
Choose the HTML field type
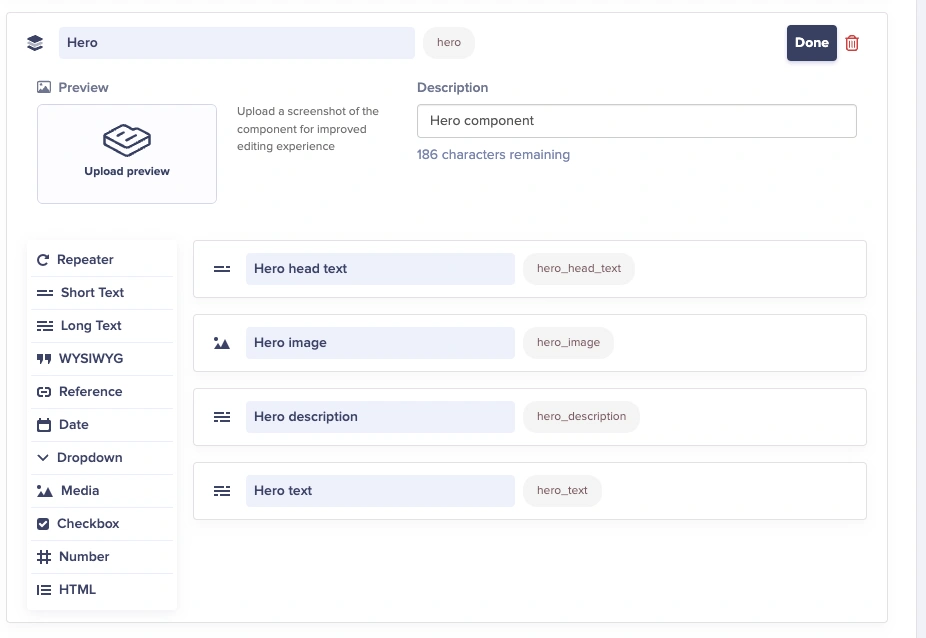pos(77,590)
